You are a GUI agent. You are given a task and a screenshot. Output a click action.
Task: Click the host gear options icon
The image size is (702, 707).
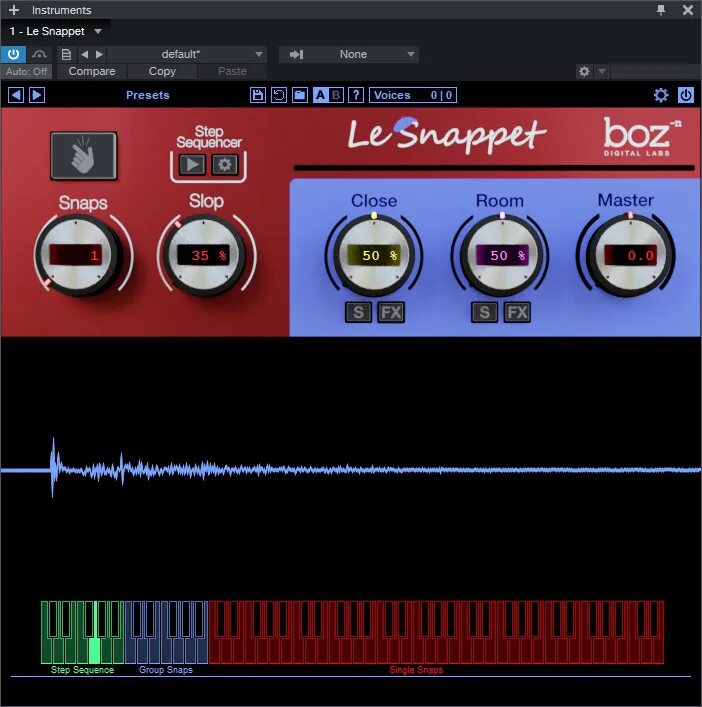point(584,71)
